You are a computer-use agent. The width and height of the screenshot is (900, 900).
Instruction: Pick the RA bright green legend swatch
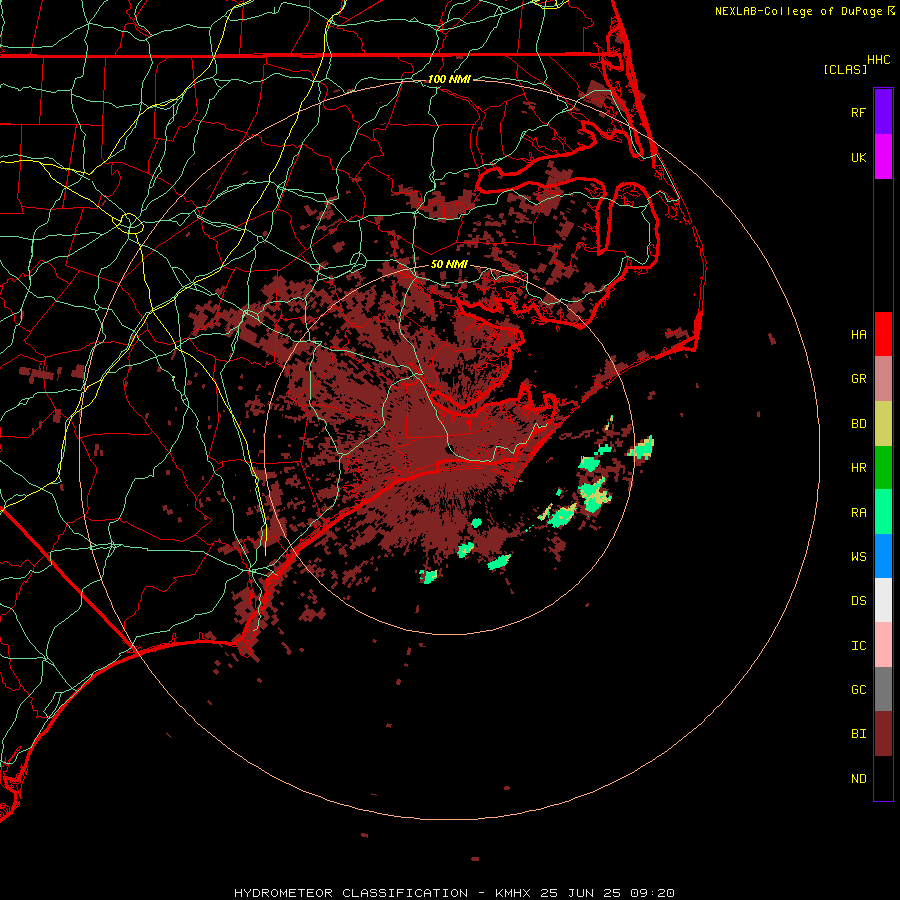[x=883, y=512]
